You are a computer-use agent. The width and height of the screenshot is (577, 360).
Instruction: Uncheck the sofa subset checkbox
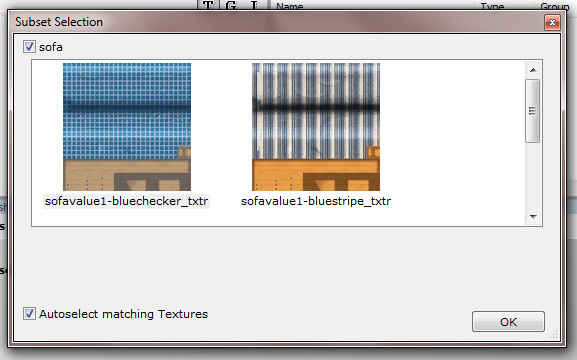[29, 47]
